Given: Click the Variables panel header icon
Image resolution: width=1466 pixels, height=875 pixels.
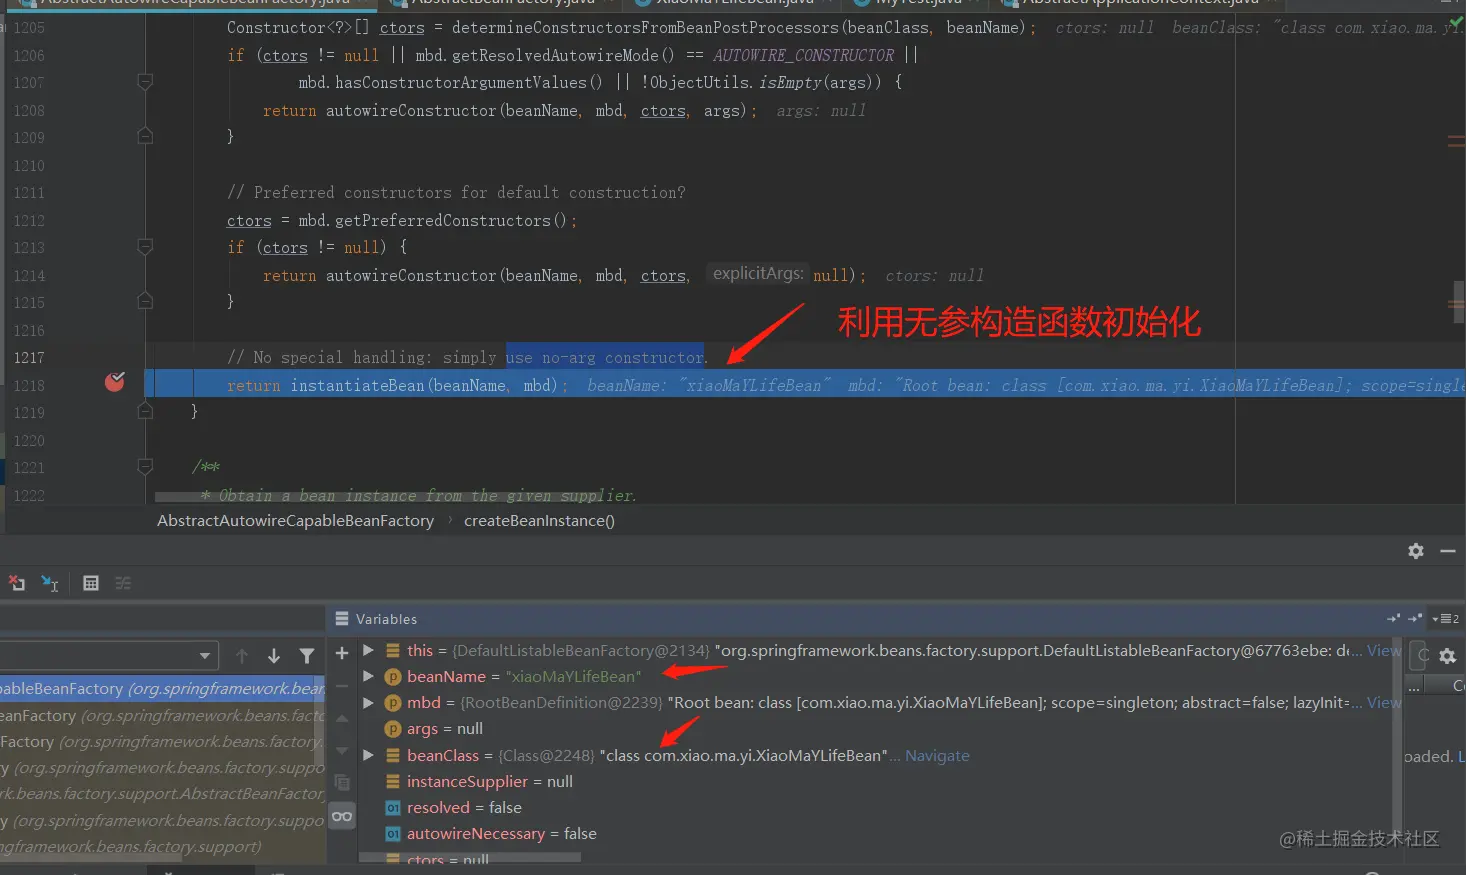Looking at the screenshot, I should click(x=342, y=618).
